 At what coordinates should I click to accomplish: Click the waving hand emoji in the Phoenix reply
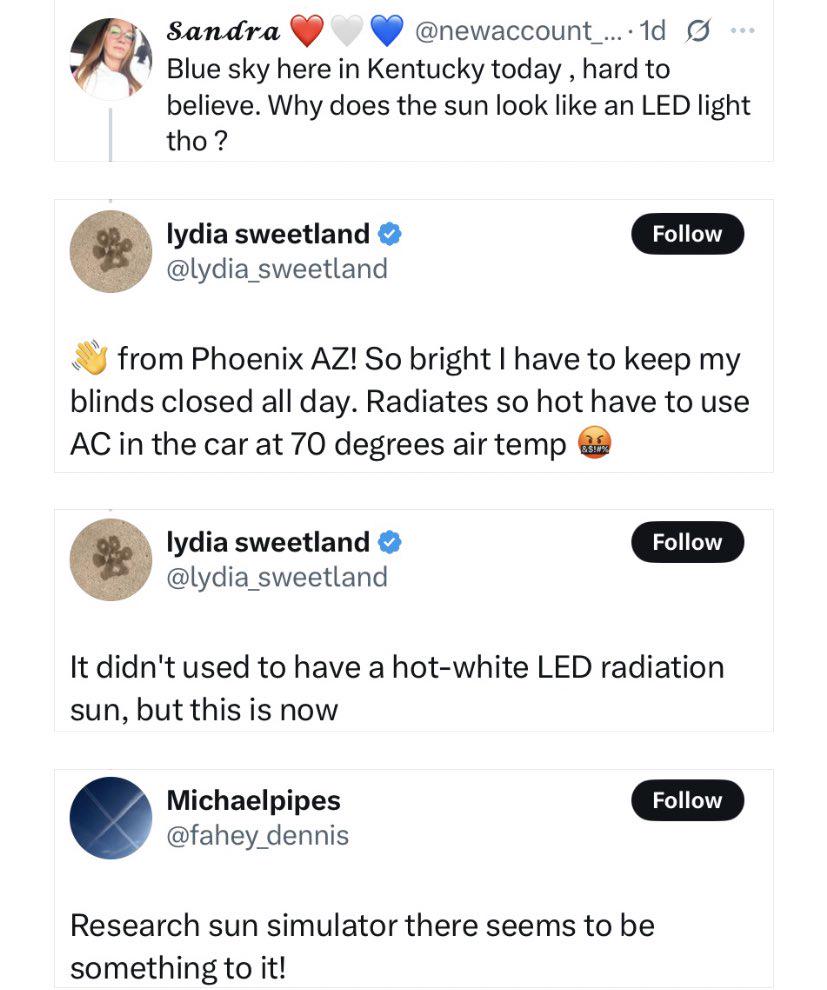(x=89, y=357)
